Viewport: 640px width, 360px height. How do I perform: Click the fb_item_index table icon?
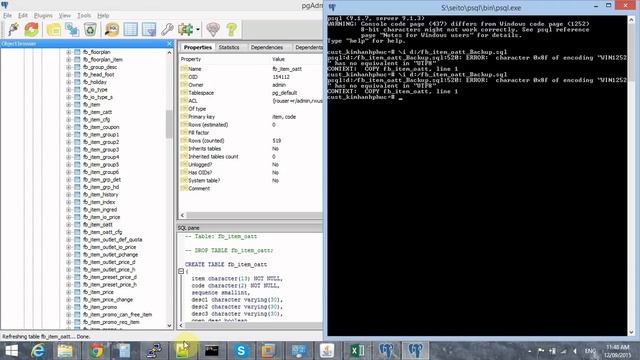point(77,202)
